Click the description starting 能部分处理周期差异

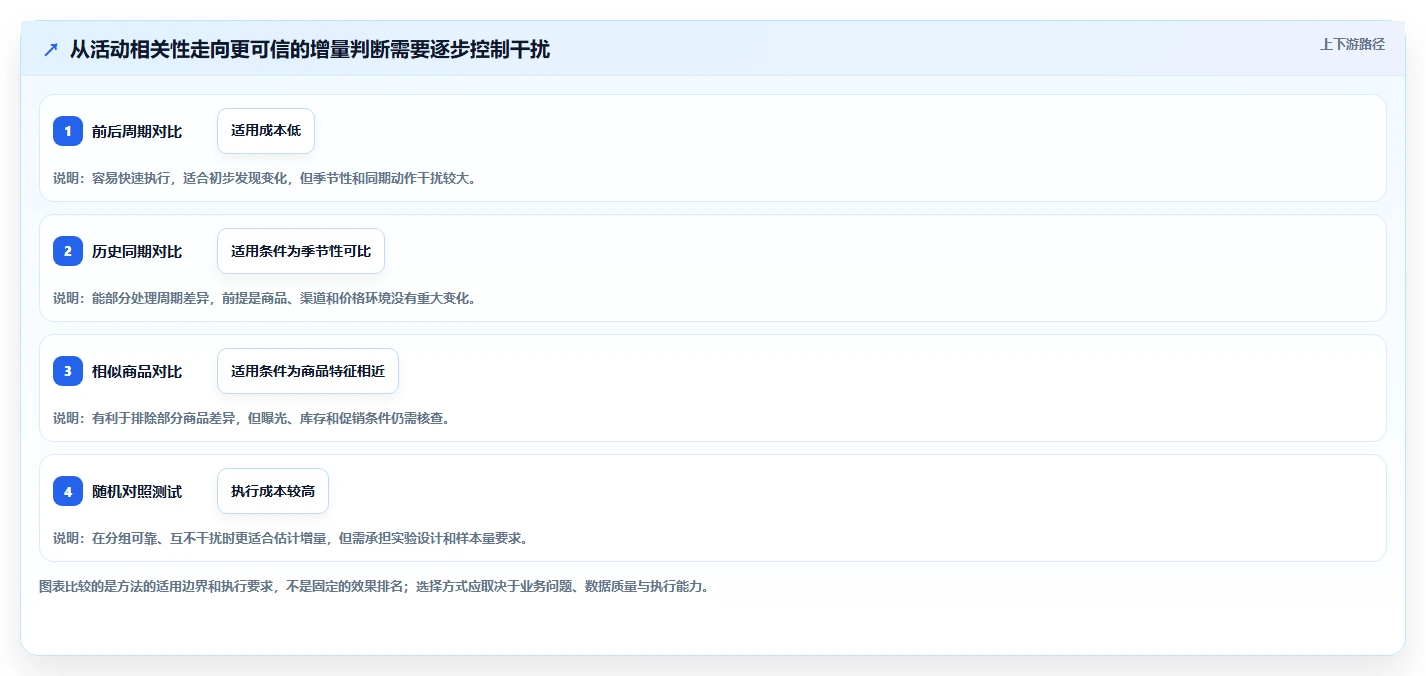tap(267, 298)
